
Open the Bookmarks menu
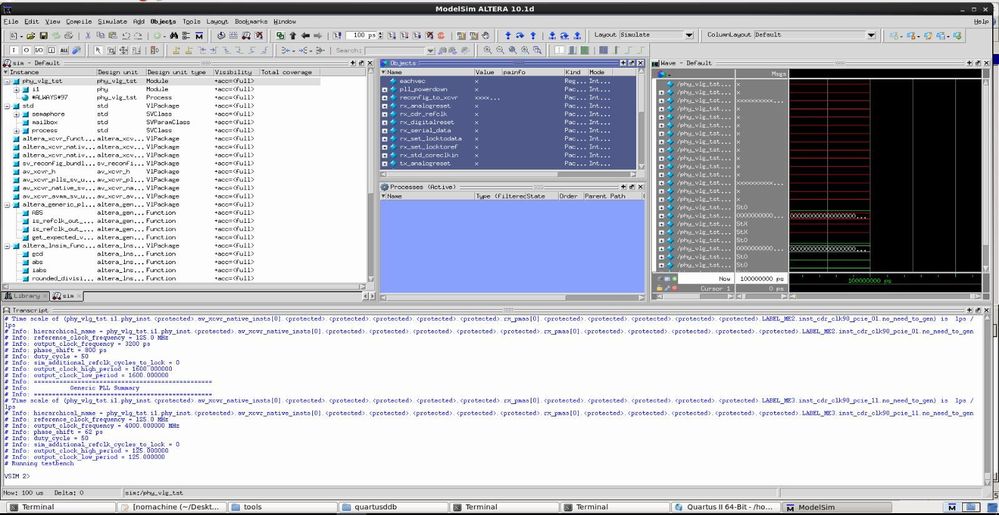click(x=251, y=21)
